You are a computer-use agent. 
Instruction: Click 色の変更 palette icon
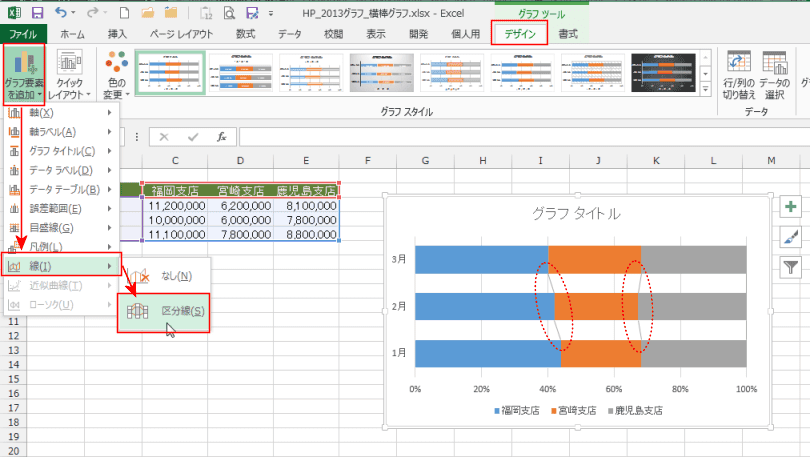click(x=116, y=61)
